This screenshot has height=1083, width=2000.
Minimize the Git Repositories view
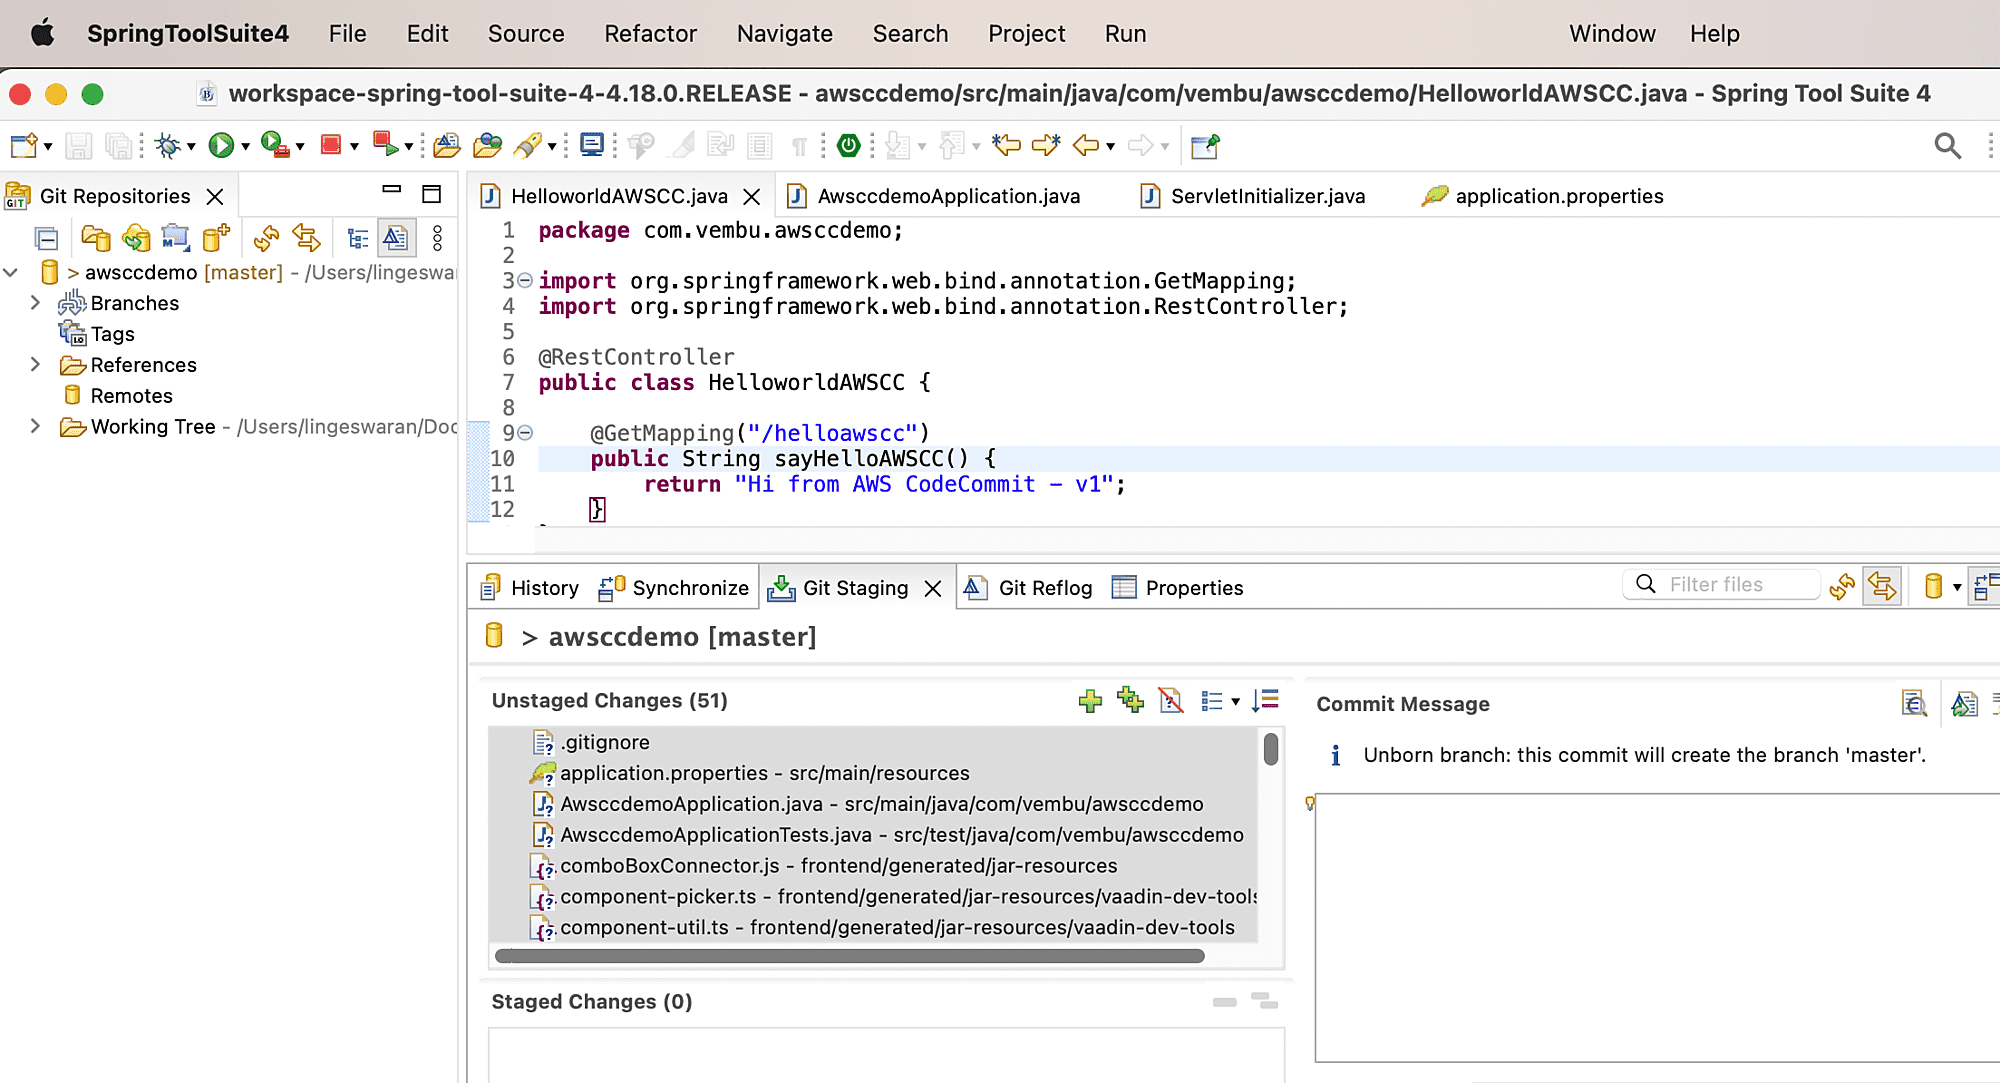coord(392,189)
